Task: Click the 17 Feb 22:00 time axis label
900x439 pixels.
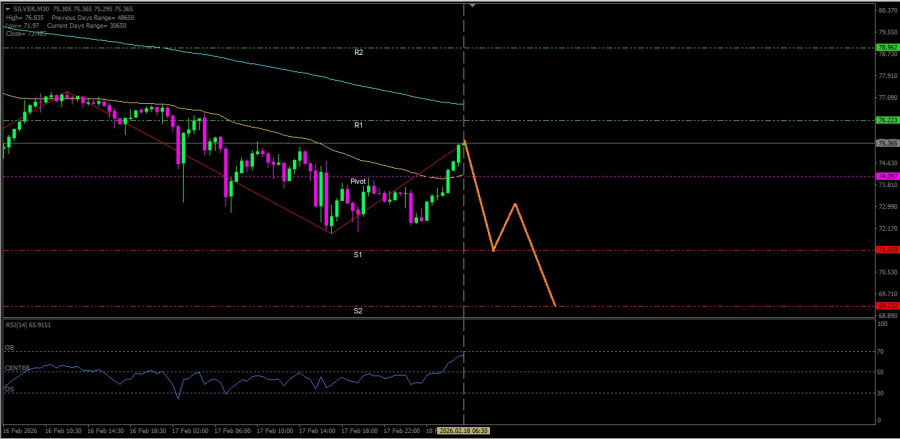Action: coord(402,430)
